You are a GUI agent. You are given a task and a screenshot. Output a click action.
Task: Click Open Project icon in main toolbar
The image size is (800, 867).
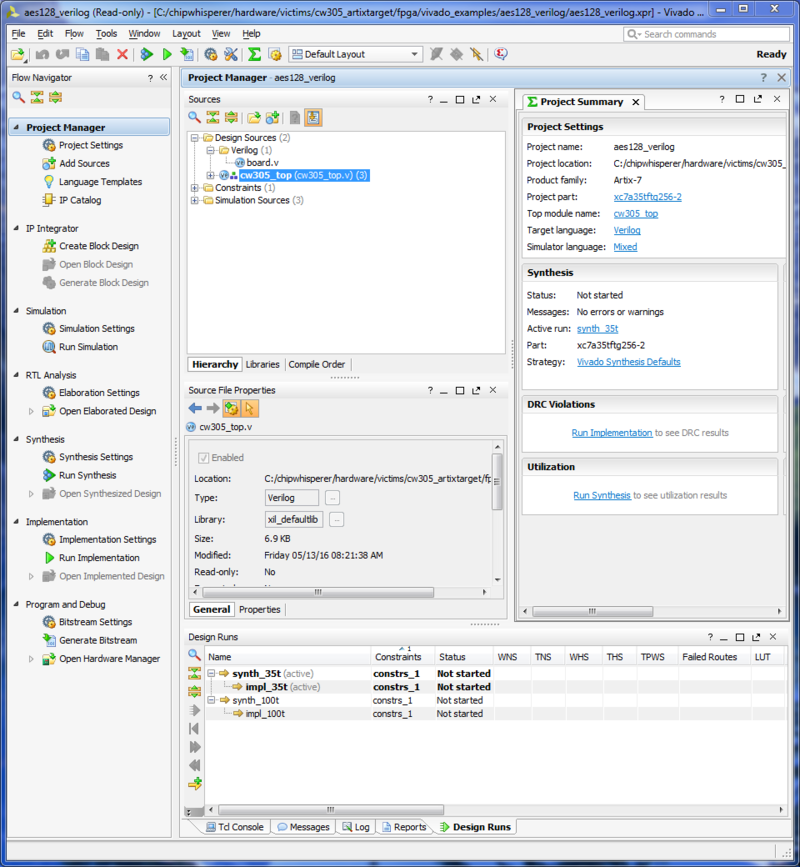point(18,54)
